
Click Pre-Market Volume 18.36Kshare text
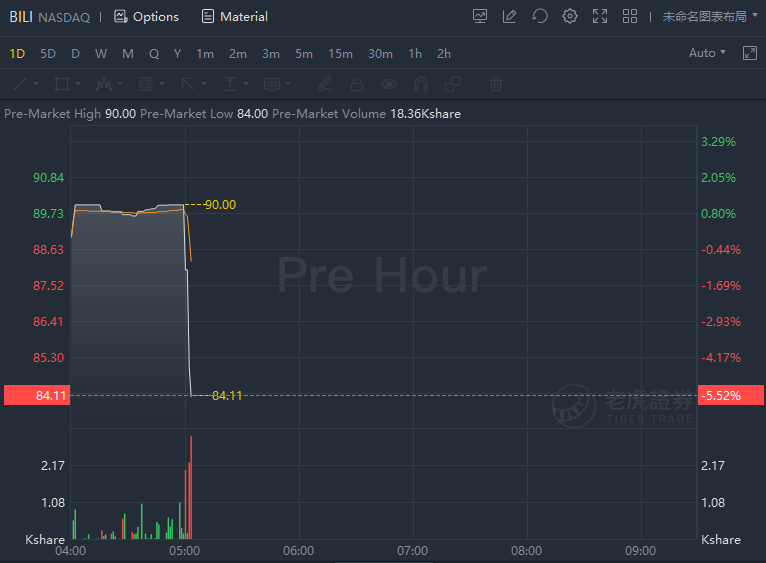point(366,114)
